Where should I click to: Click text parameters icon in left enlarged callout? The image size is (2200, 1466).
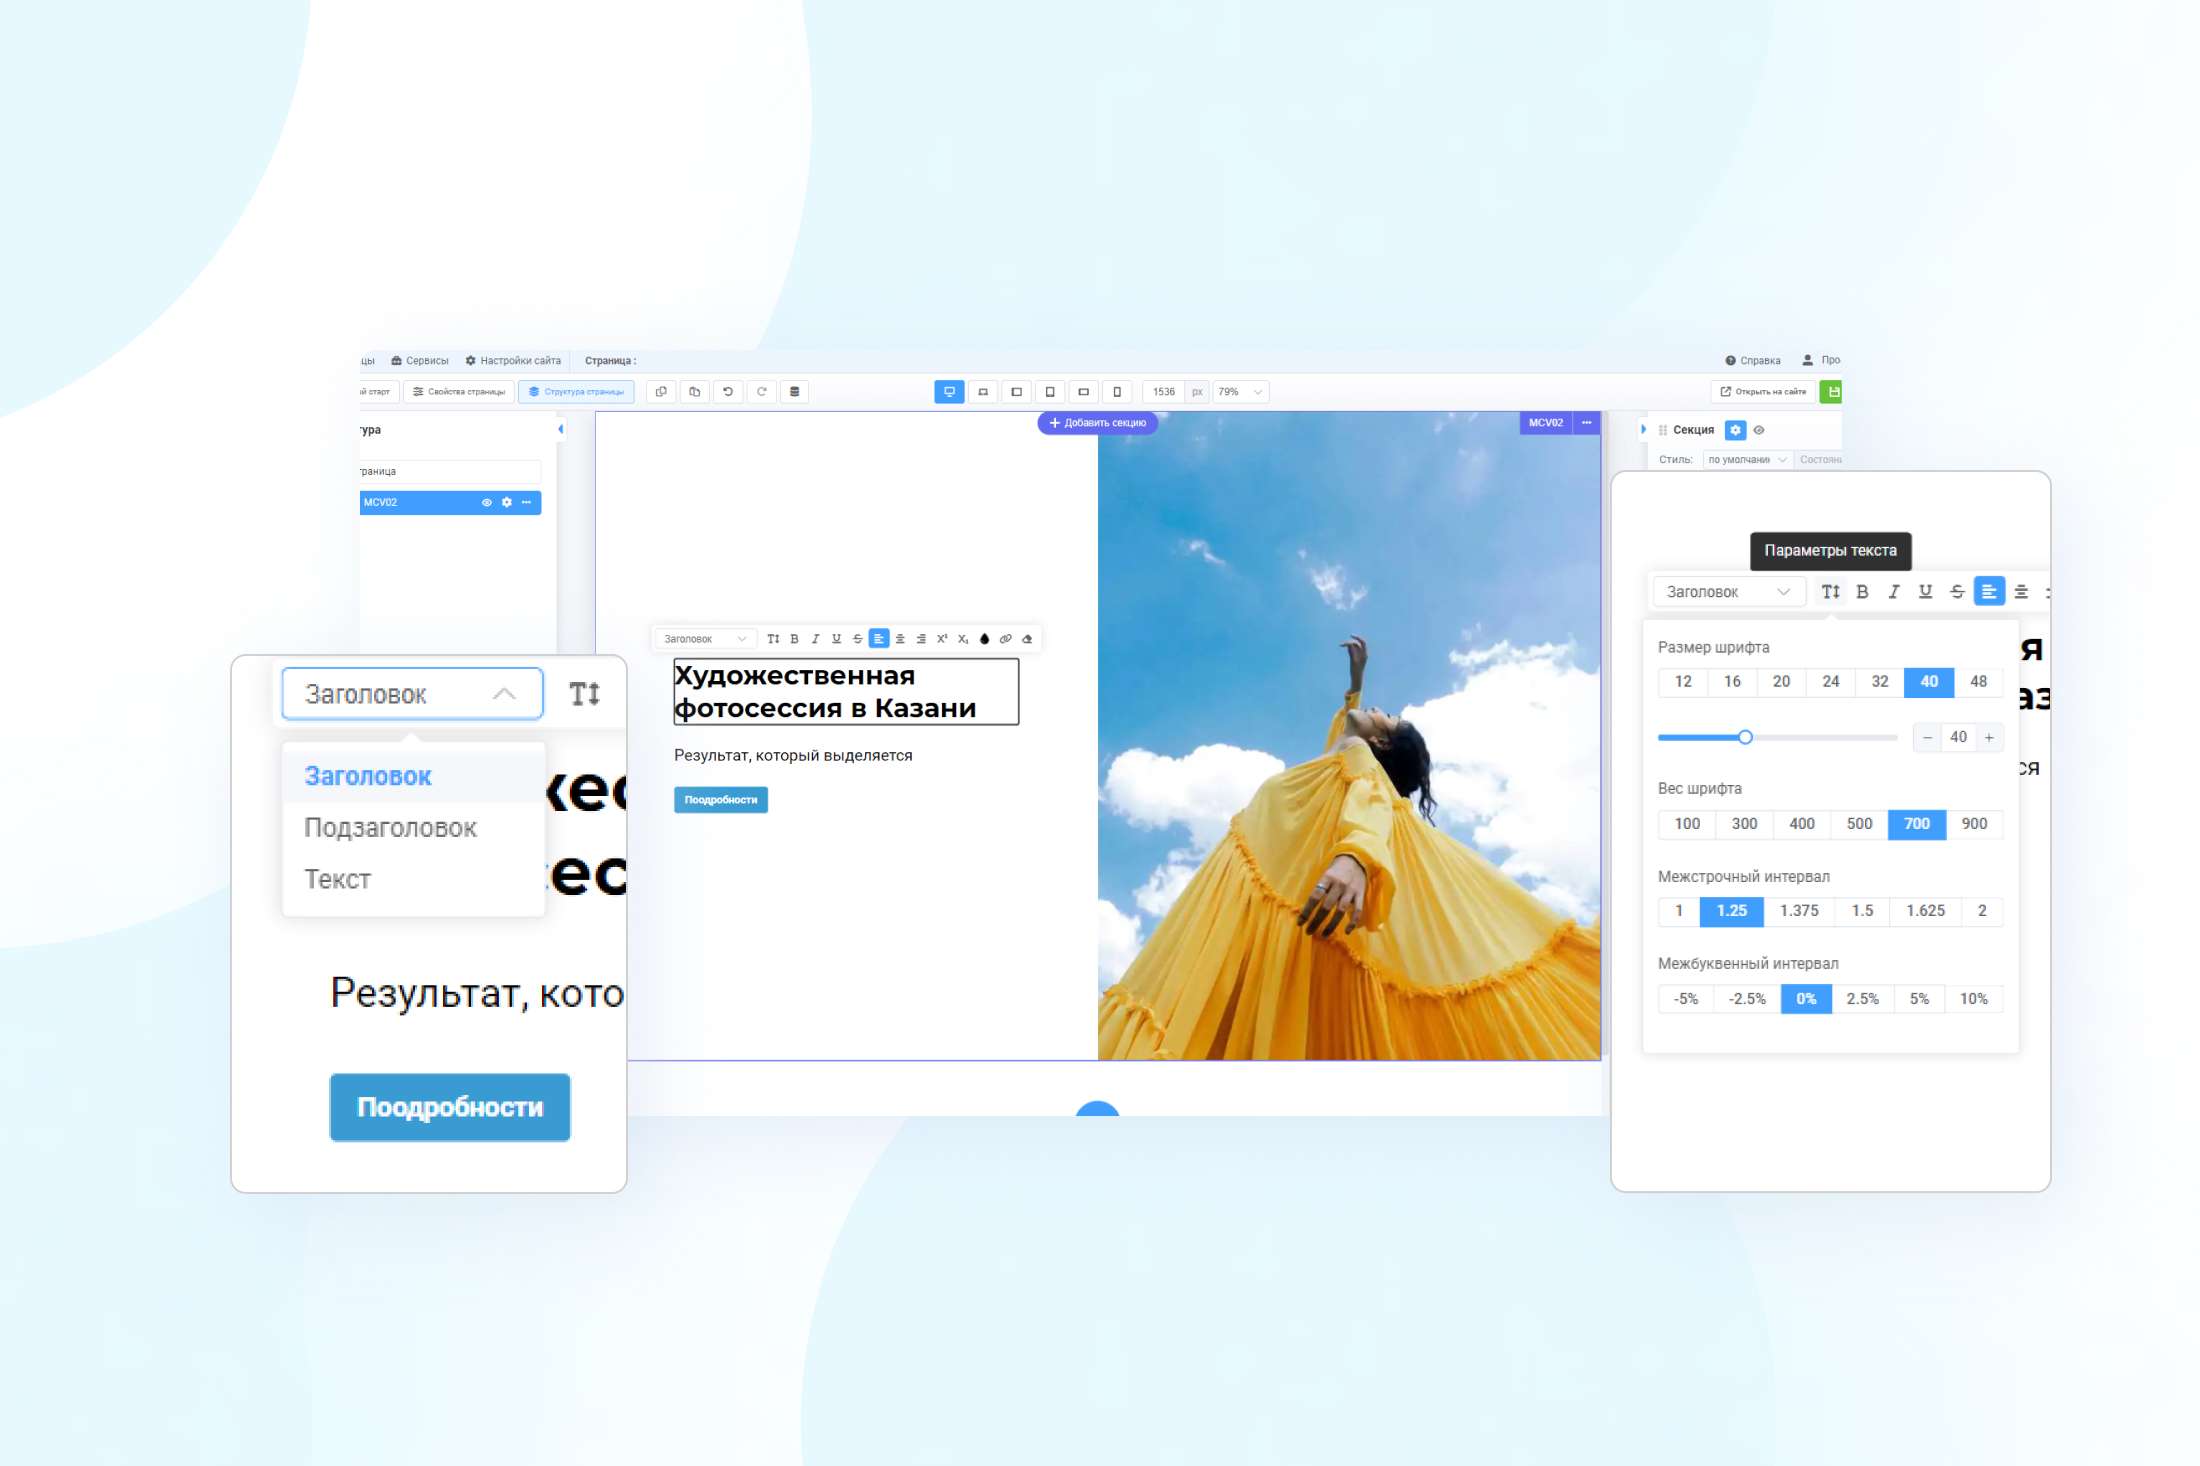[x=585, y=694]
